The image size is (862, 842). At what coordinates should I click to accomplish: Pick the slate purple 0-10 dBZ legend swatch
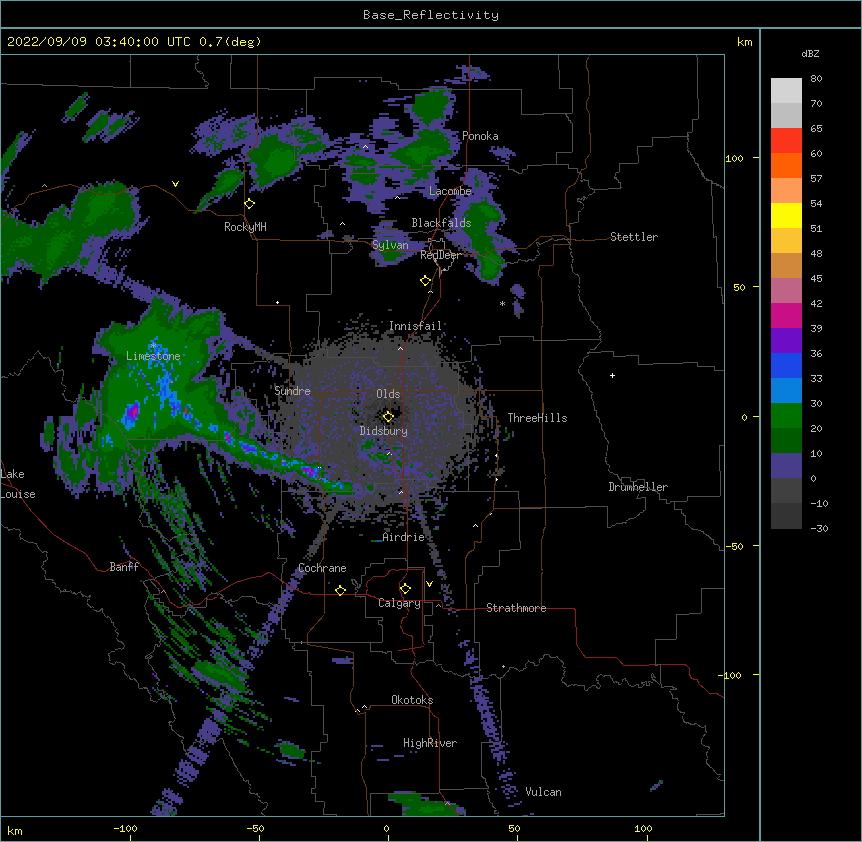pyautogui.click(x=786, y=466)
